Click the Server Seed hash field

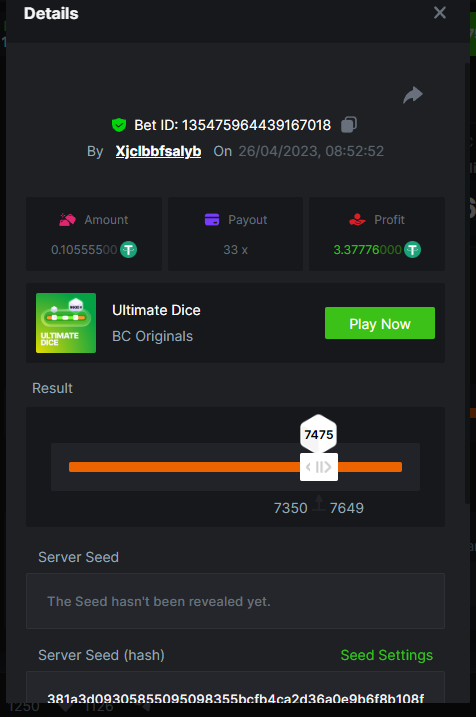point(235,687)
